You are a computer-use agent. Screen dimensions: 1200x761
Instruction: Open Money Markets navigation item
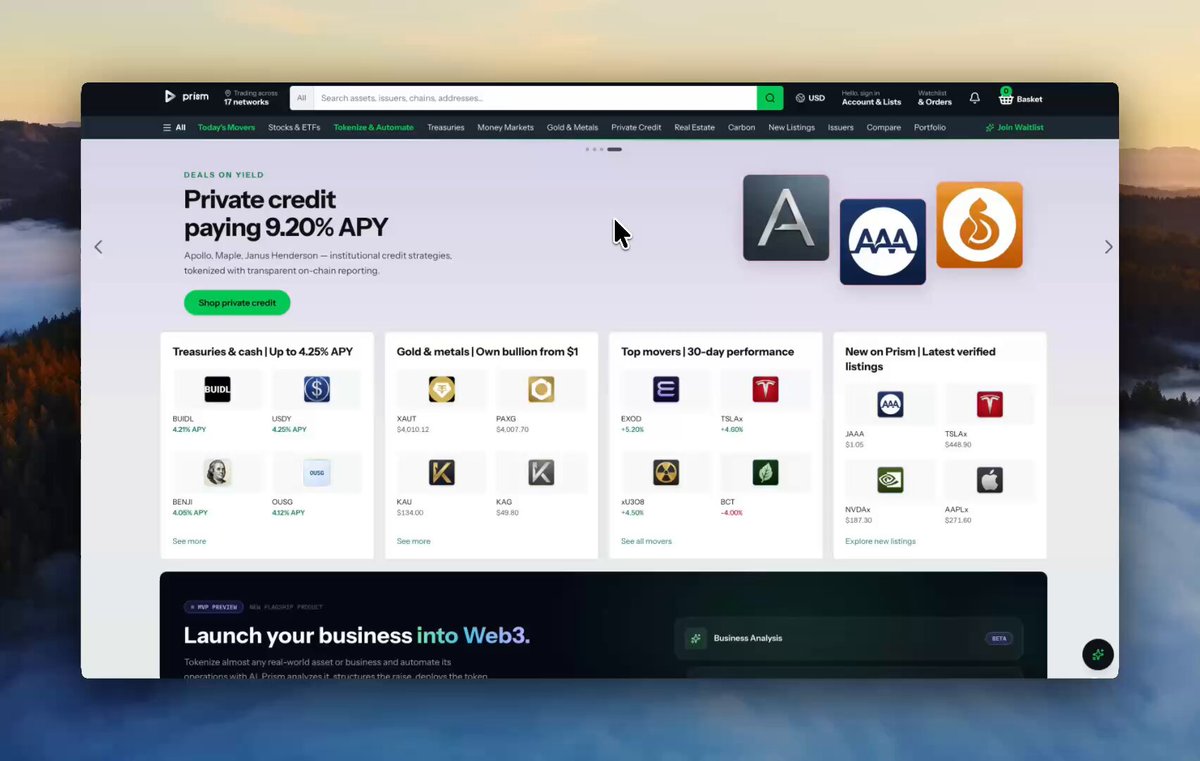pyautogui.click(x=506, y=128)
